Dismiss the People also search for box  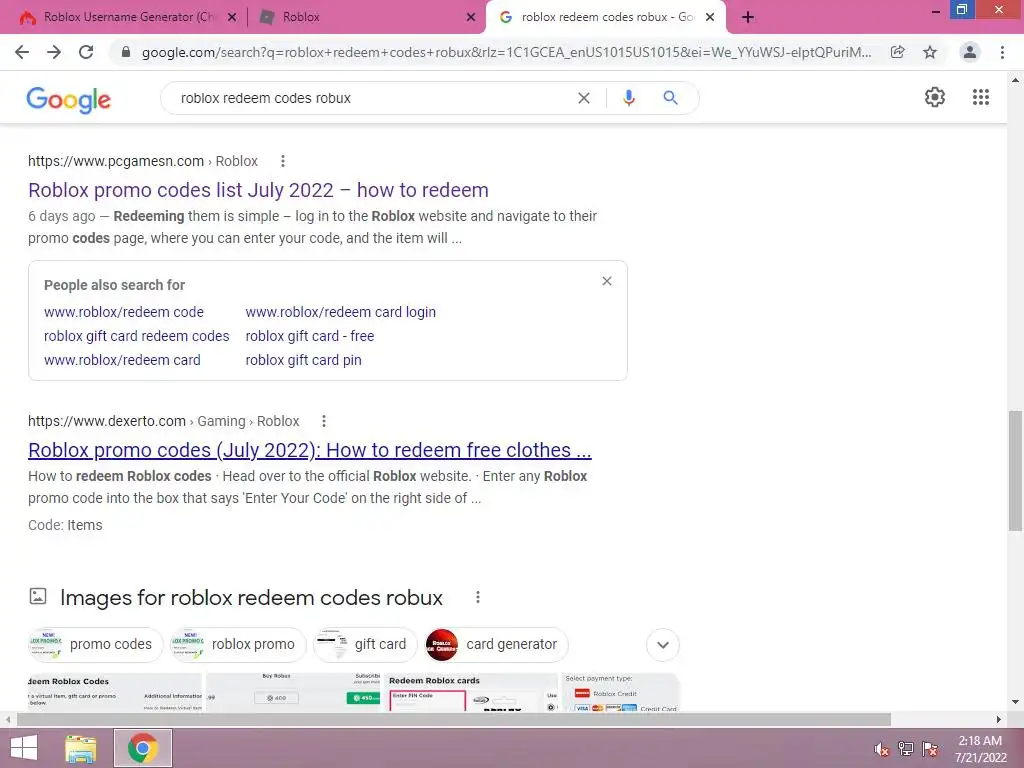point(607,281)
